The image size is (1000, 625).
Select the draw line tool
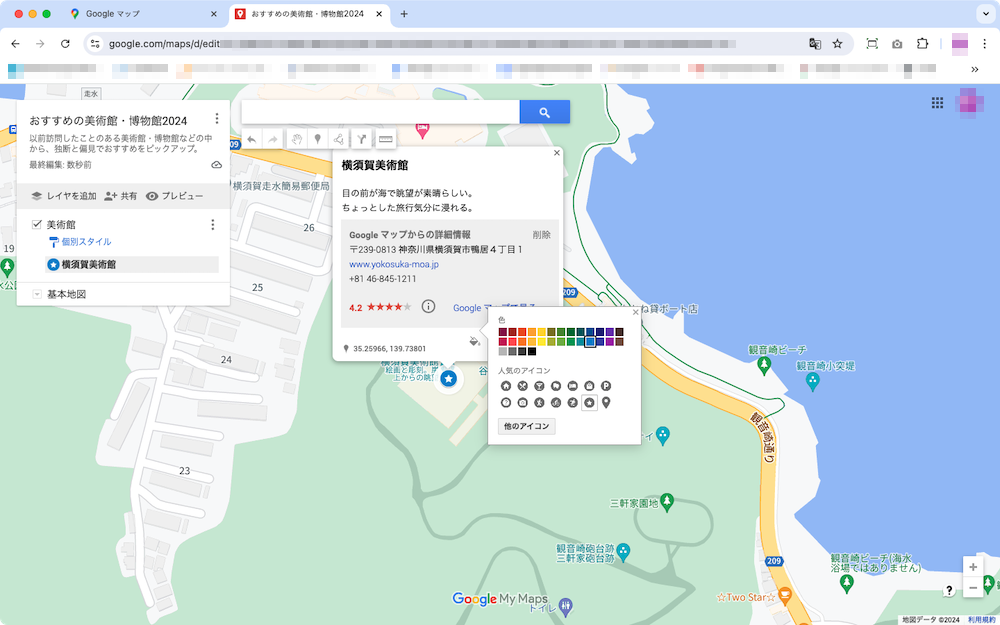tap(339, 139)
